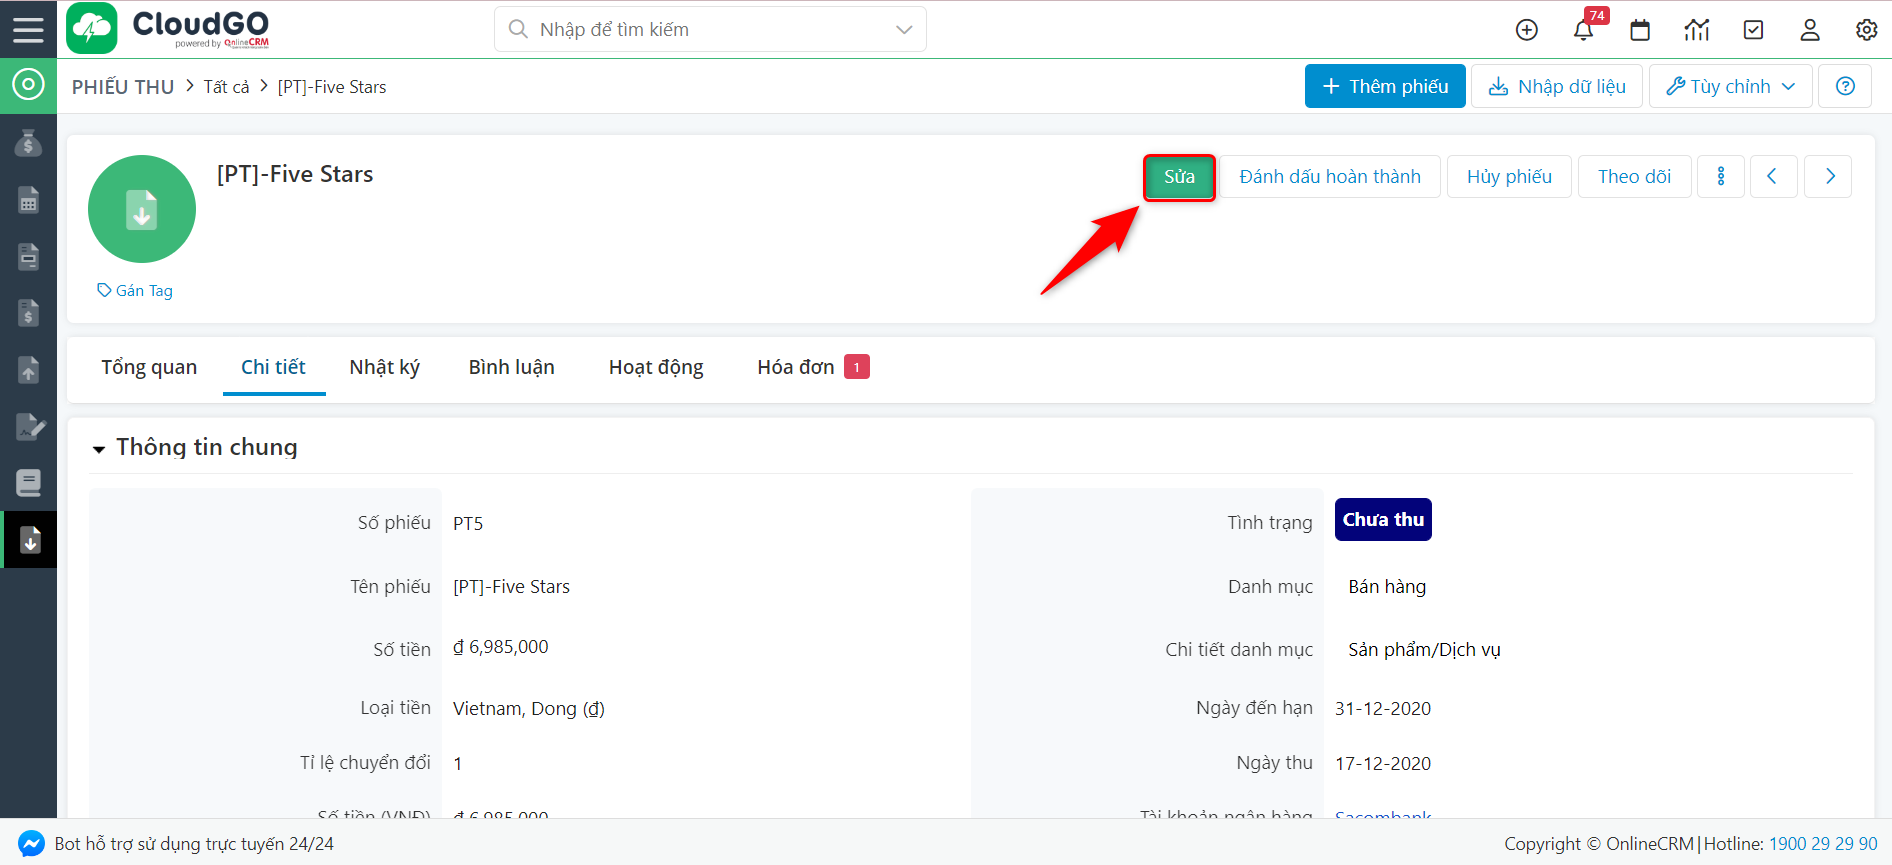Click Đánh dấu hoàn thành button
Screen dimensions: 1892x865
point(1329,177)
